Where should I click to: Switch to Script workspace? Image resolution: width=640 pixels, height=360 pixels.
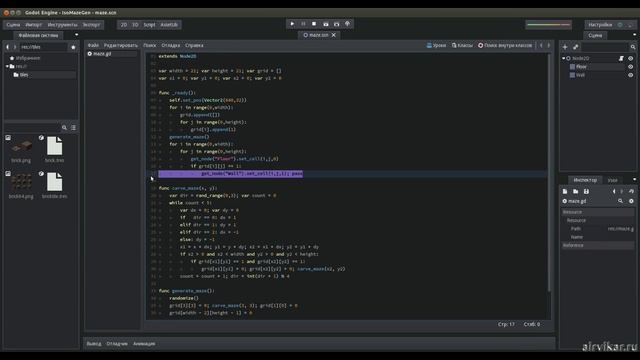click(149, 25)
